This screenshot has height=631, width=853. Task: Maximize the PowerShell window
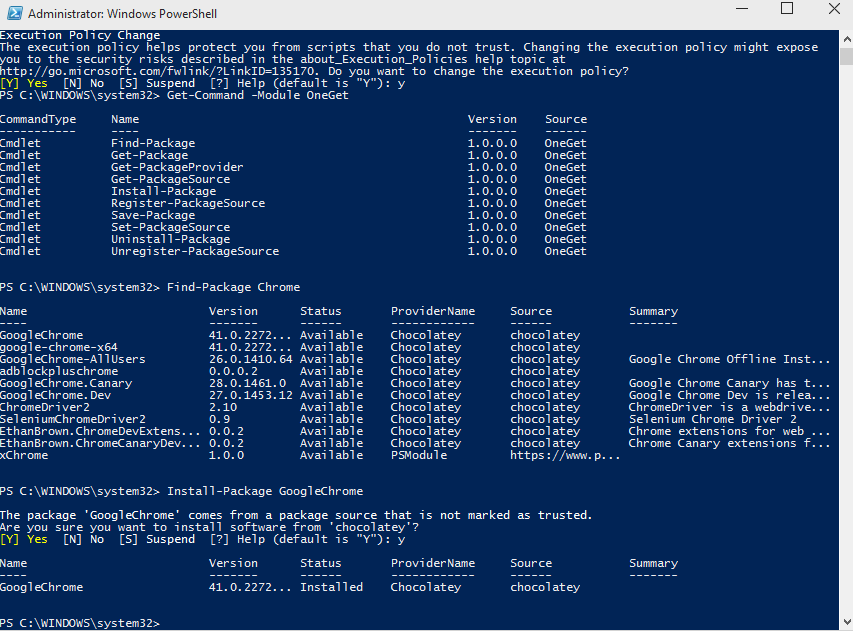click(x=787, y=9)
